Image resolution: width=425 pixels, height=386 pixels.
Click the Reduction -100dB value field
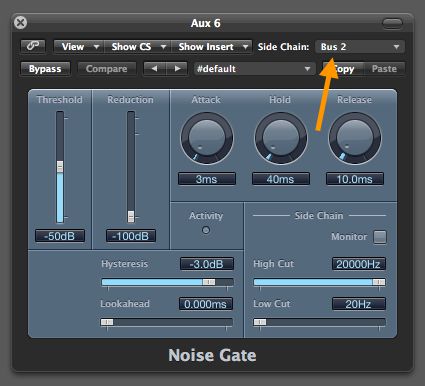[x=131, y=236]
